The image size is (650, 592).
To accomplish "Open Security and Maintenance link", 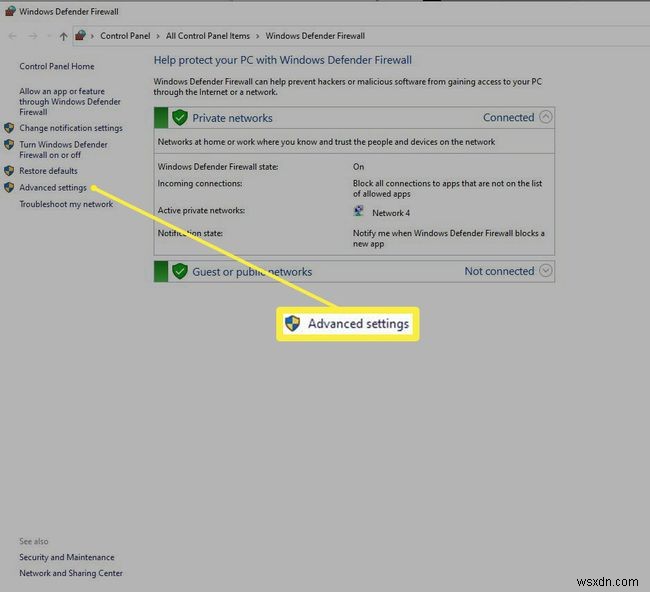I will [67, 558].
